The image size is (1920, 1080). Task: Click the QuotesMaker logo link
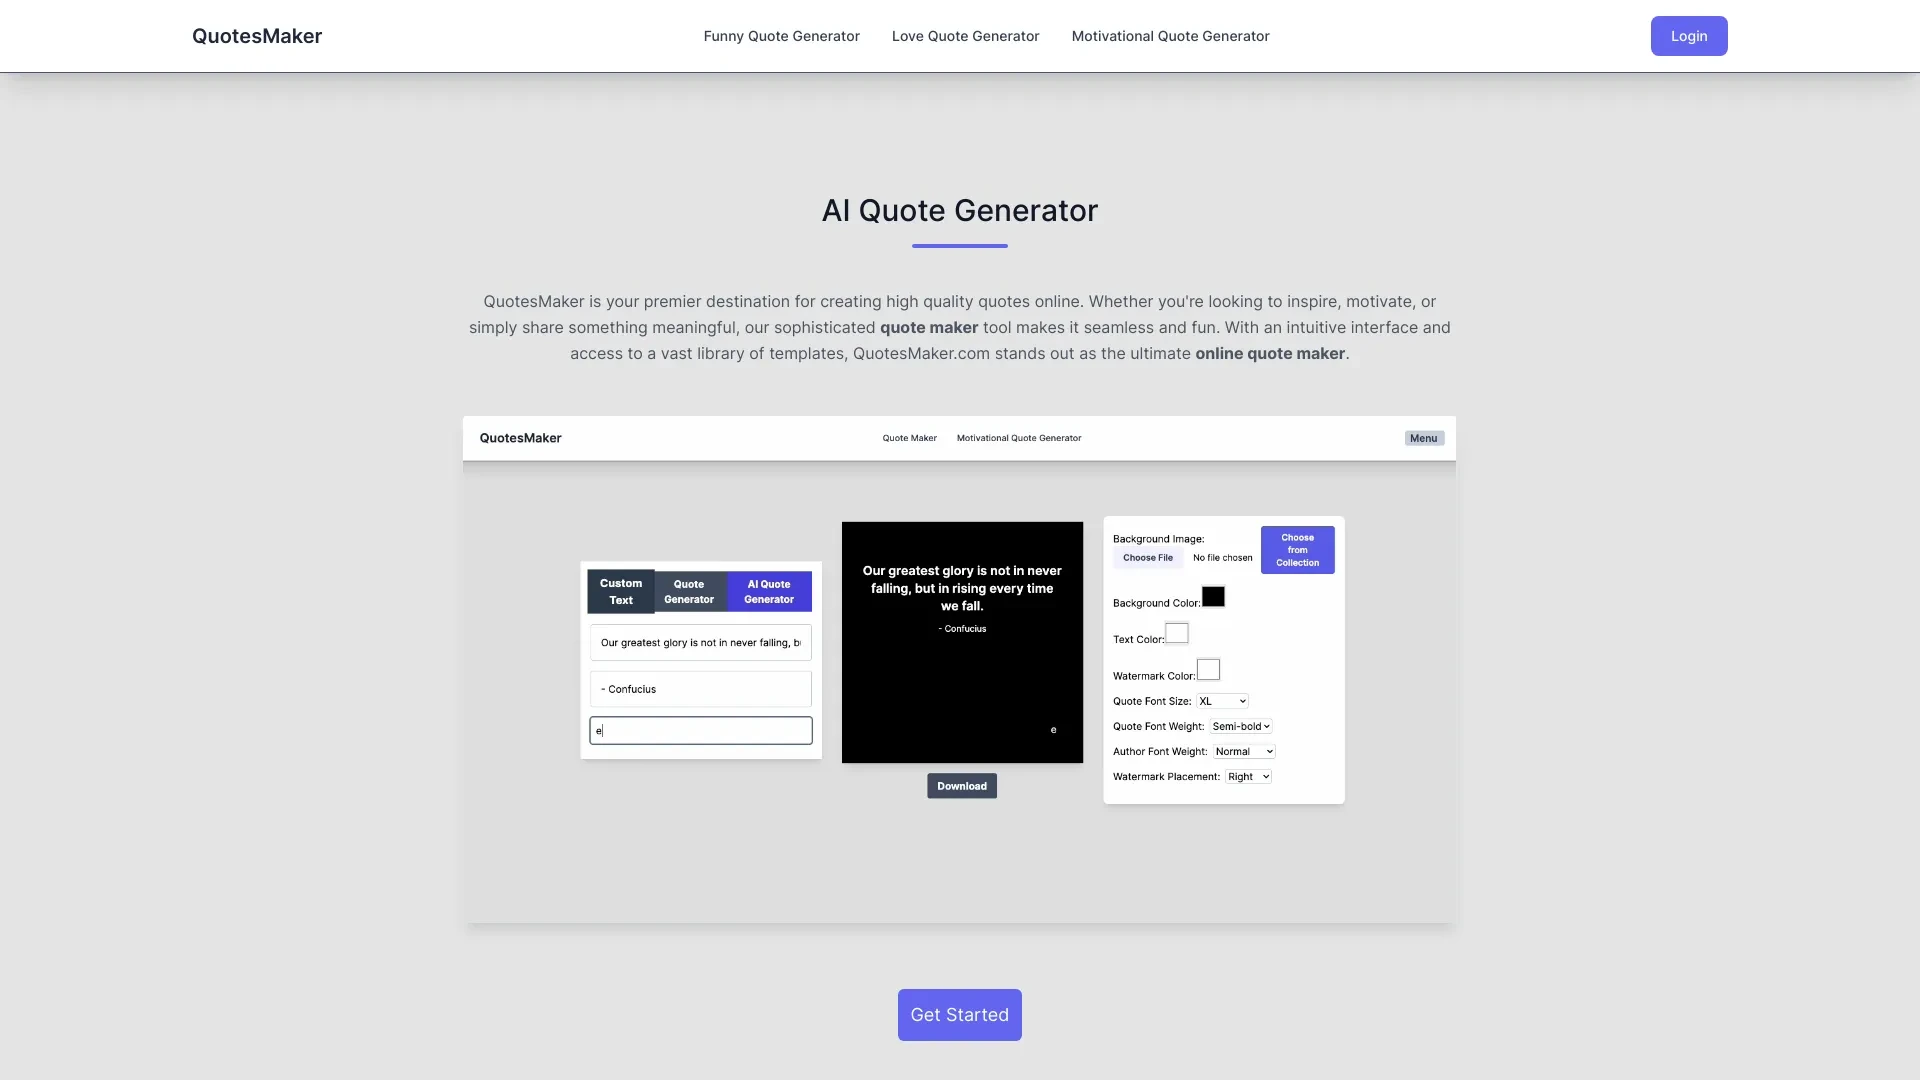256,36
